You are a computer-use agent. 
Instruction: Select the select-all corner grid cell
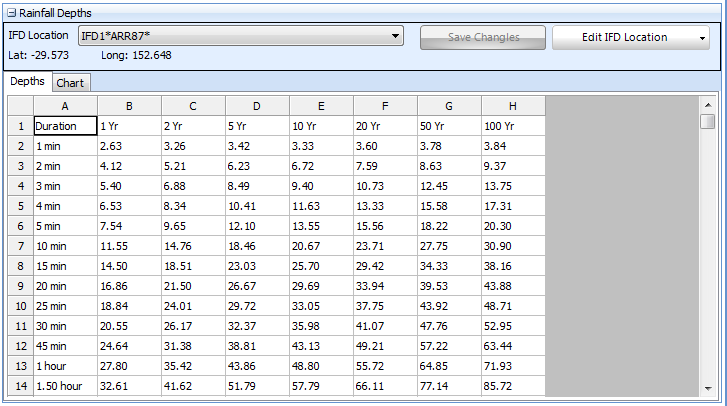coord(20,106)
